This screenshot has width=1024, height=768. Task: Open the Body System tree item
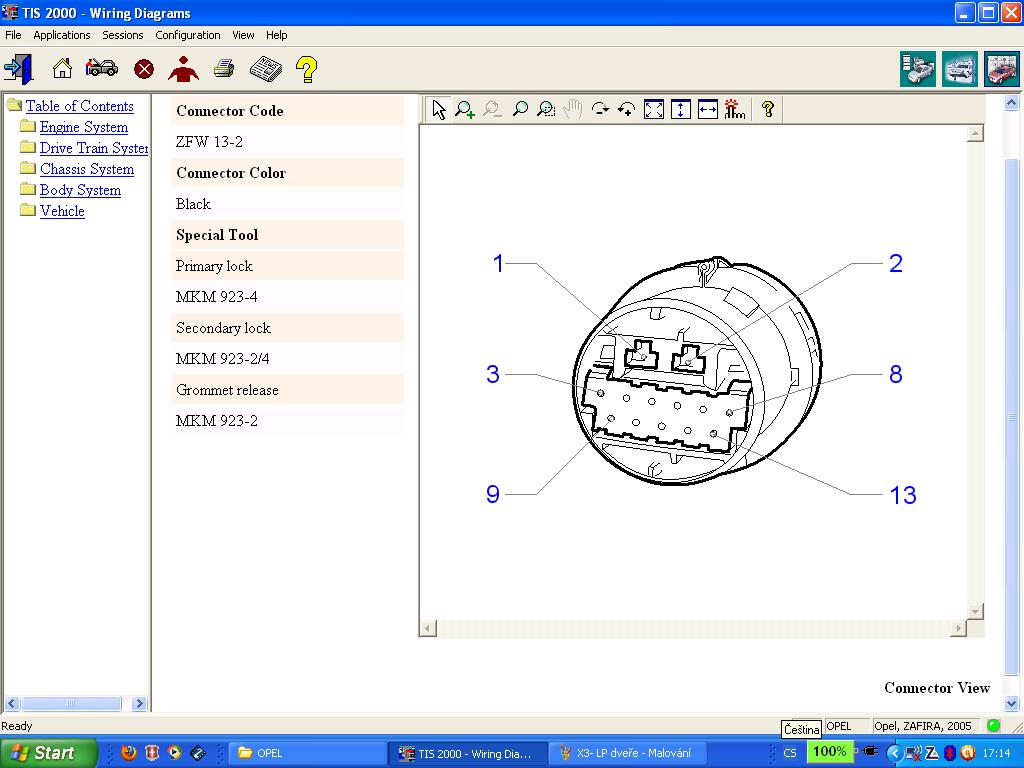(x=80, y=190)
